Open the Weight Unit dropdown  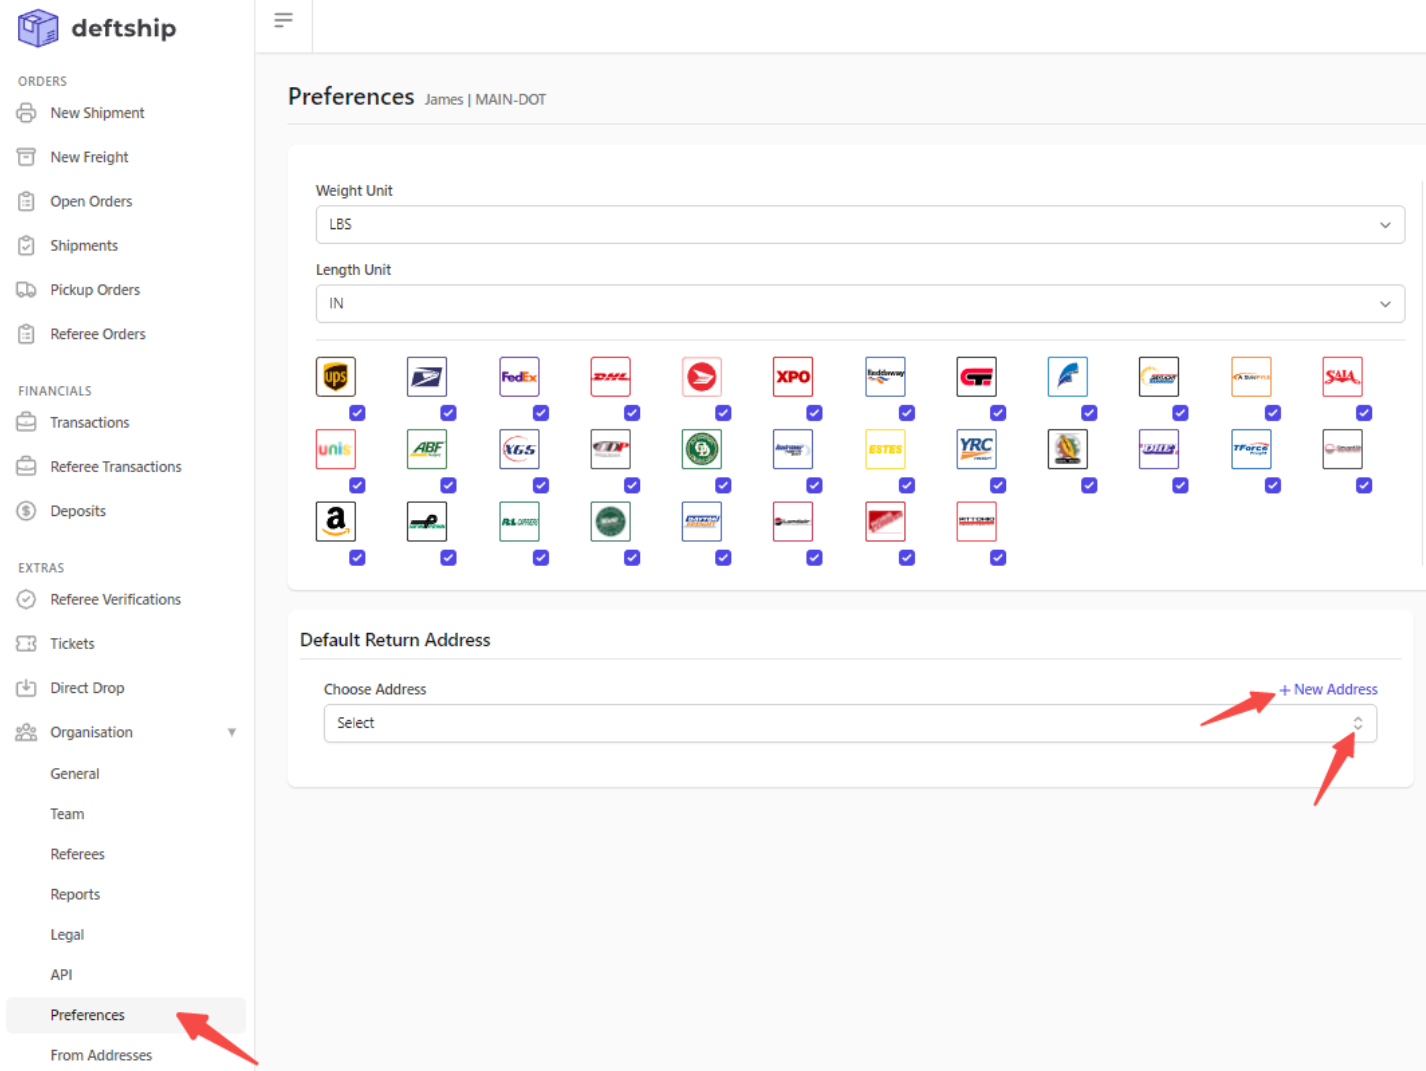[x=860, y=225]
